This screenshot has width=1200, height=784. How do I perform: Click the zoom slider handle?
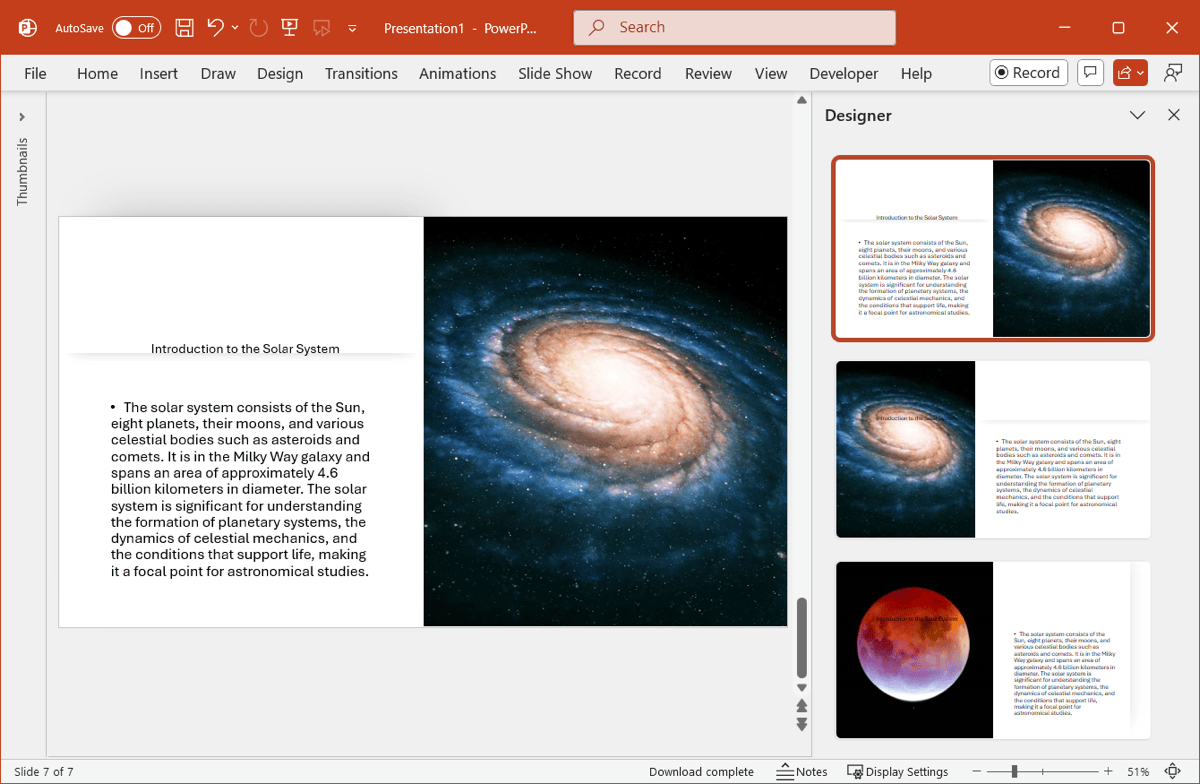click(x=1014, y=772)
